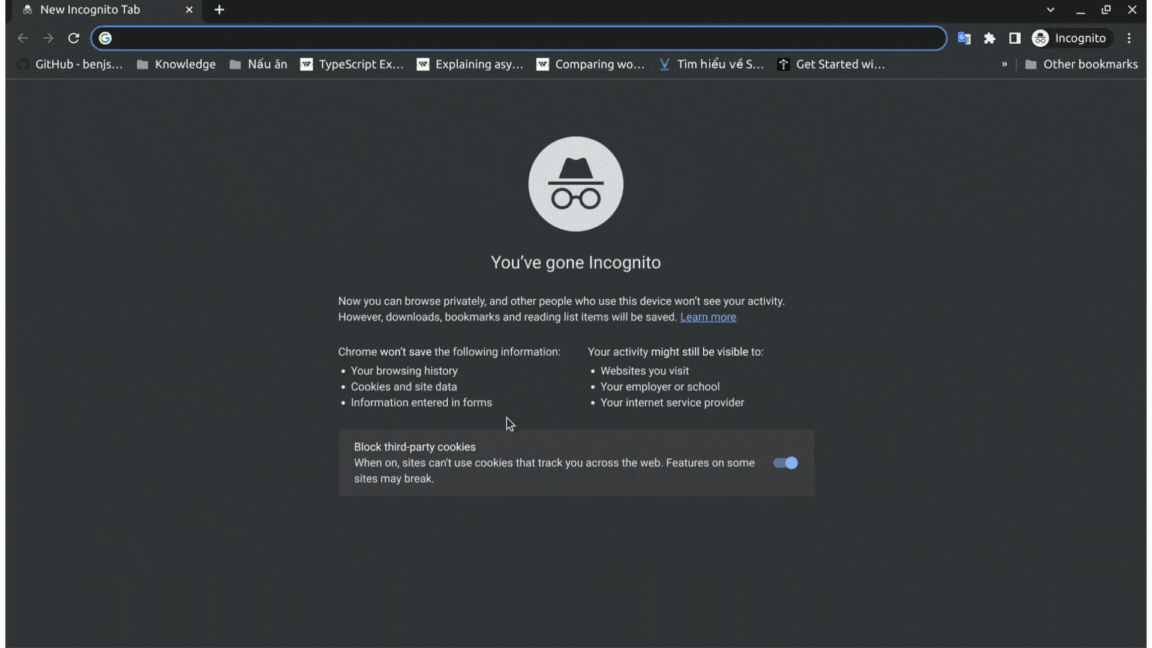The image size is (1152, 648).
Task: Toggle the side panel icon
Action: (x=1015, y=38)
